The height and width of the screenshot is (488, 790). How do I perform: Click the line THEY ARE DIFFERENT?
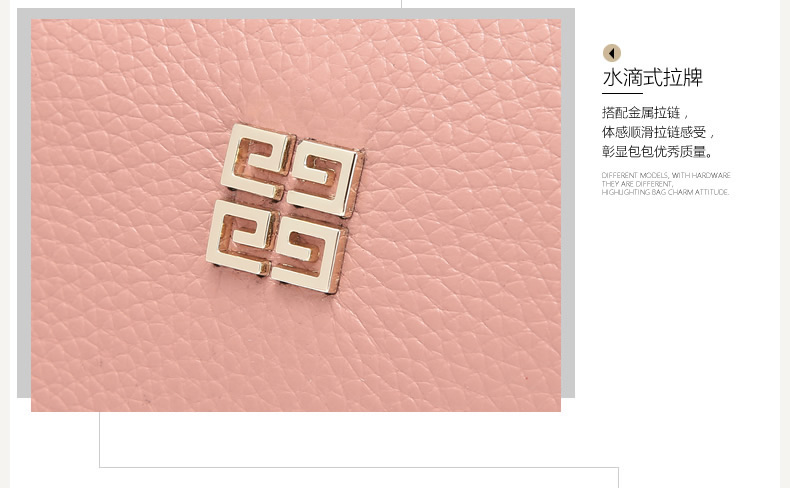pos(637,184)
